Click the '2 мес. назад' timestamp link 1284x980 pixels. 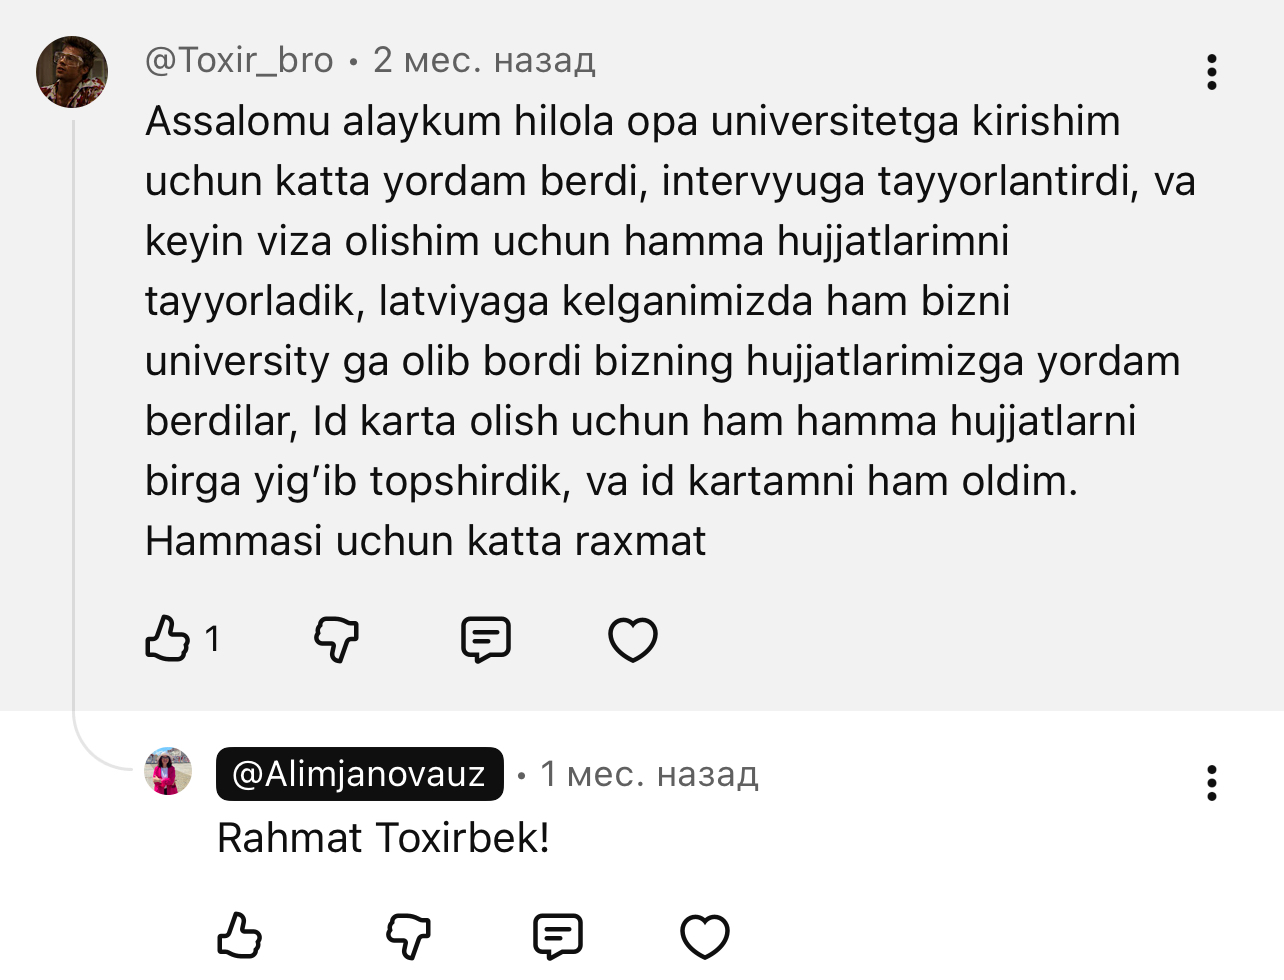click(x=485, y=59)
